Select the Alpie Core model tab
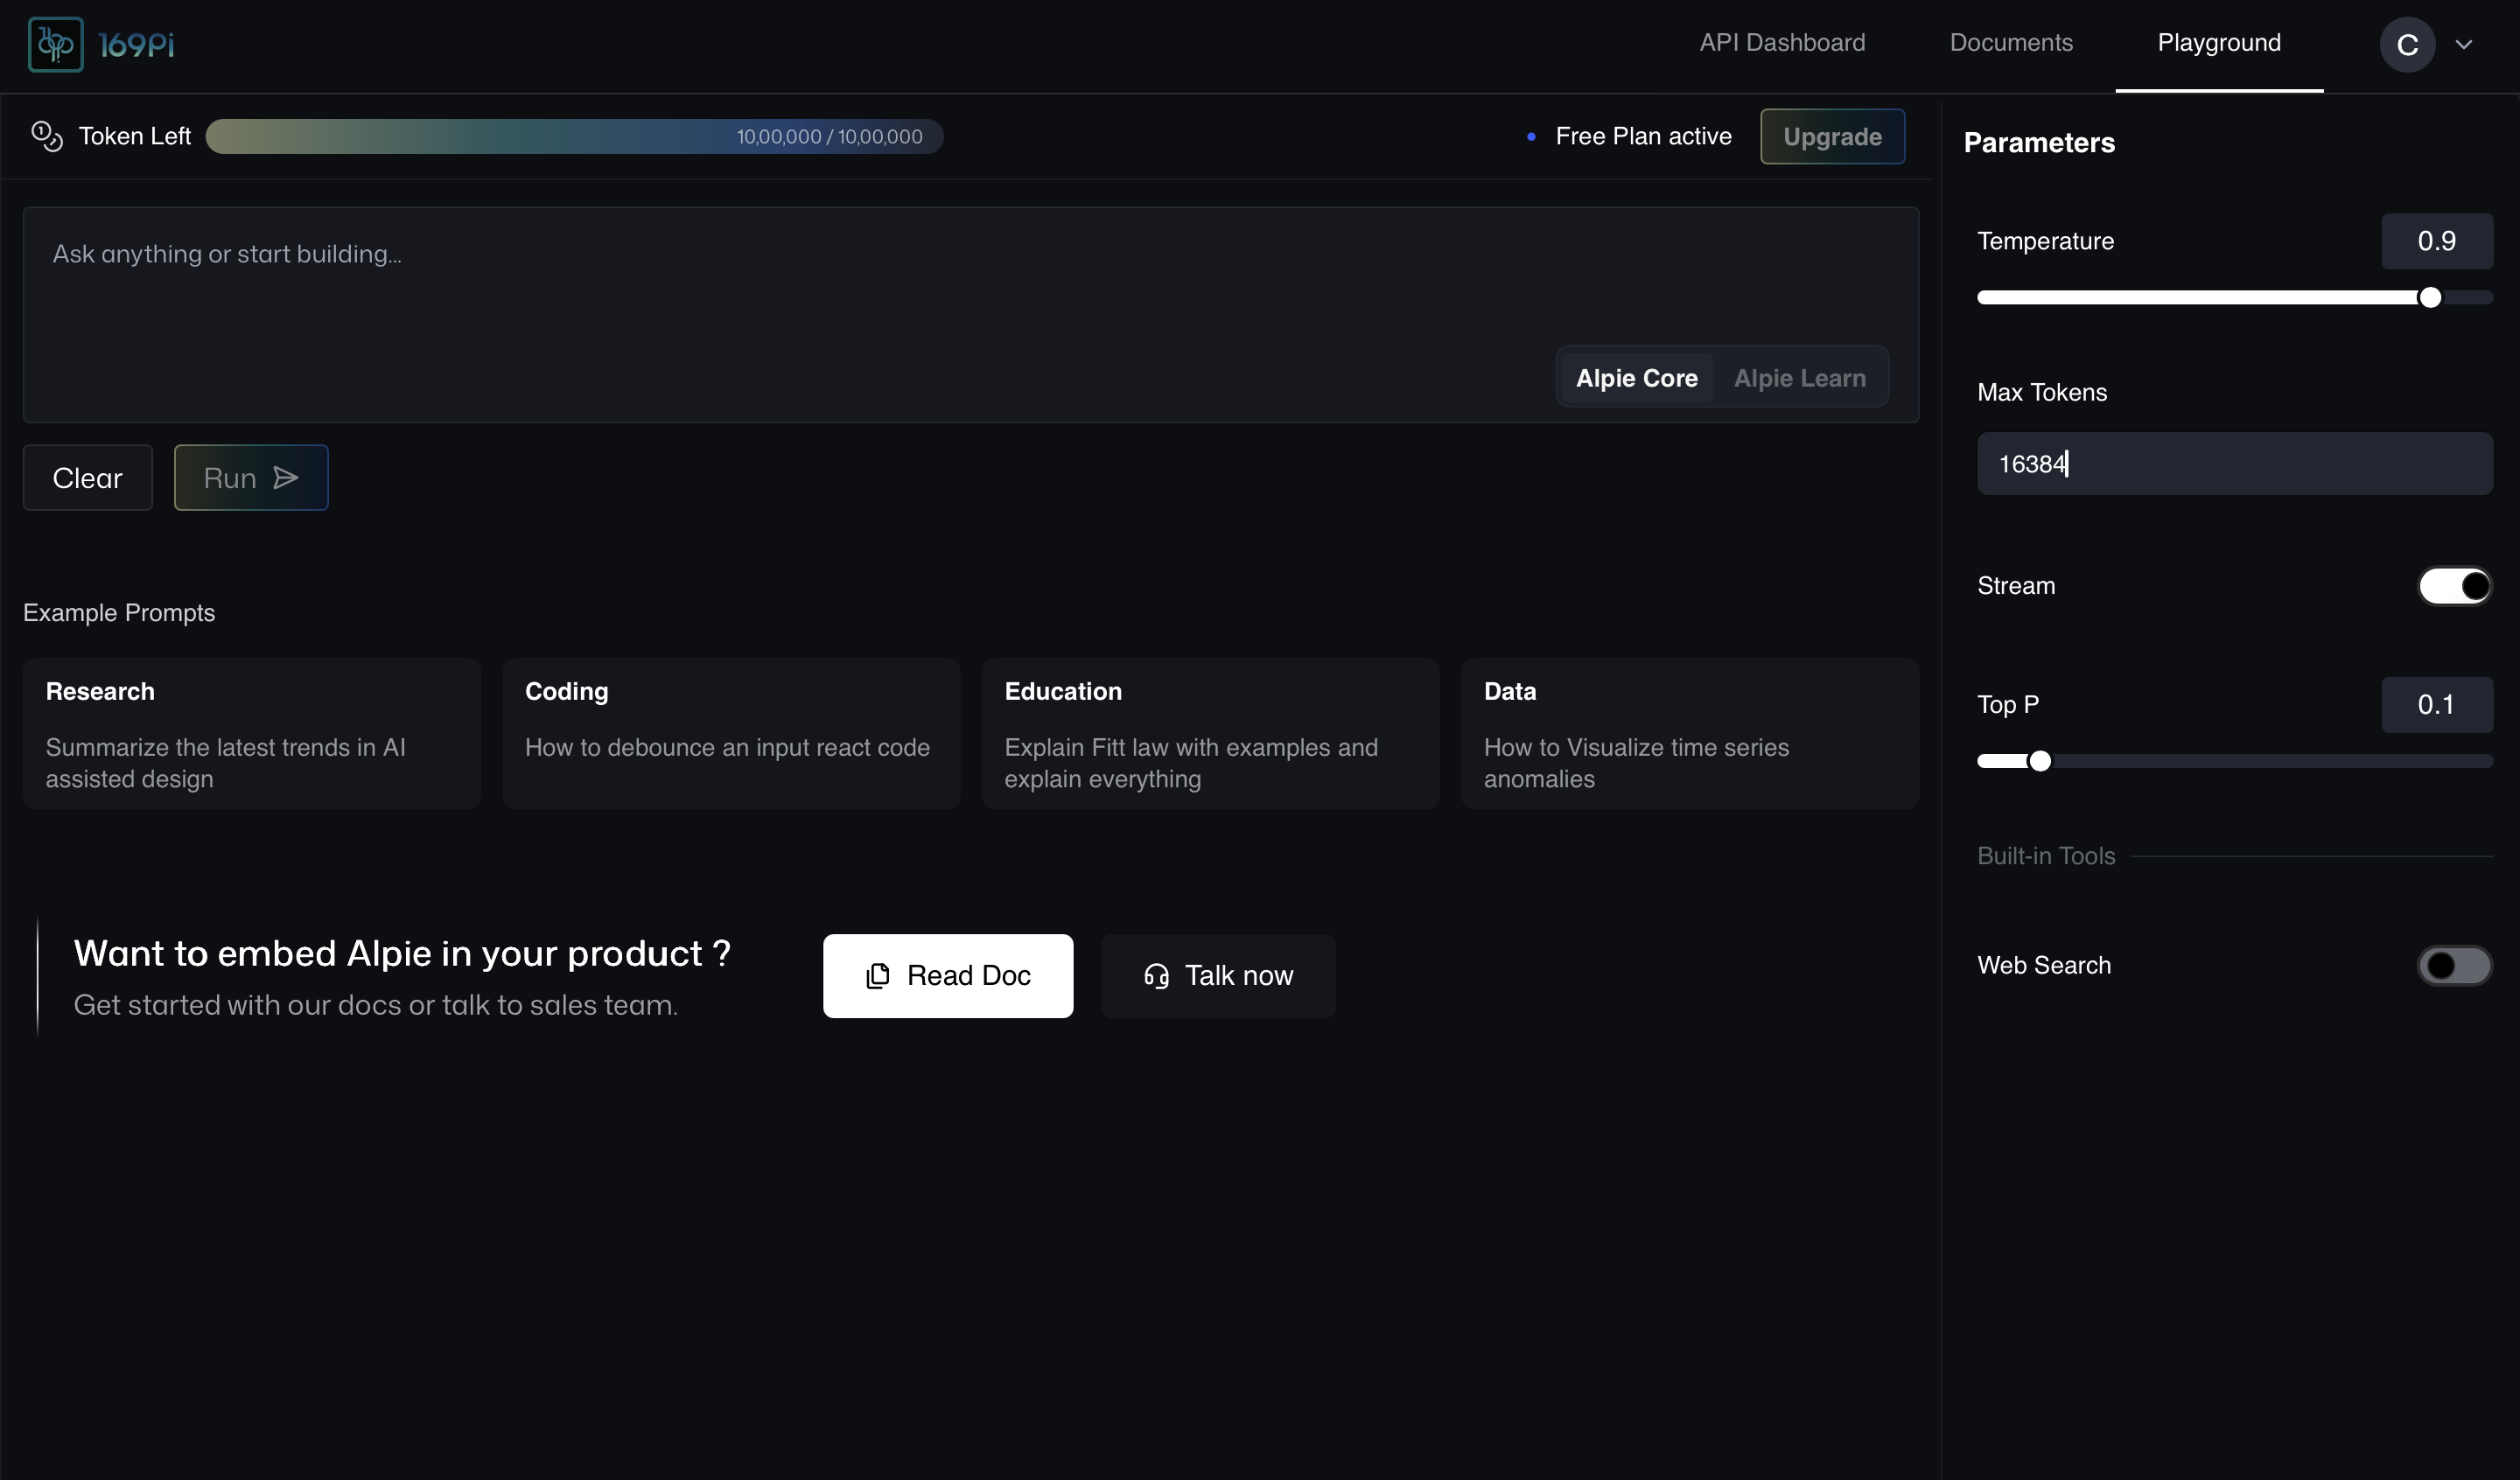The image size is (2520, 1480). (1636, 378)
